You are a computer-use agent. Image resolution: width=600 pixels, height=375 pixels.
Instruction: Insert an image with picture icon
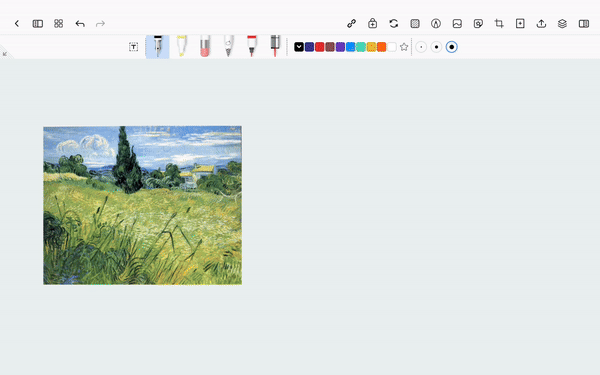(x=457, y=24)
